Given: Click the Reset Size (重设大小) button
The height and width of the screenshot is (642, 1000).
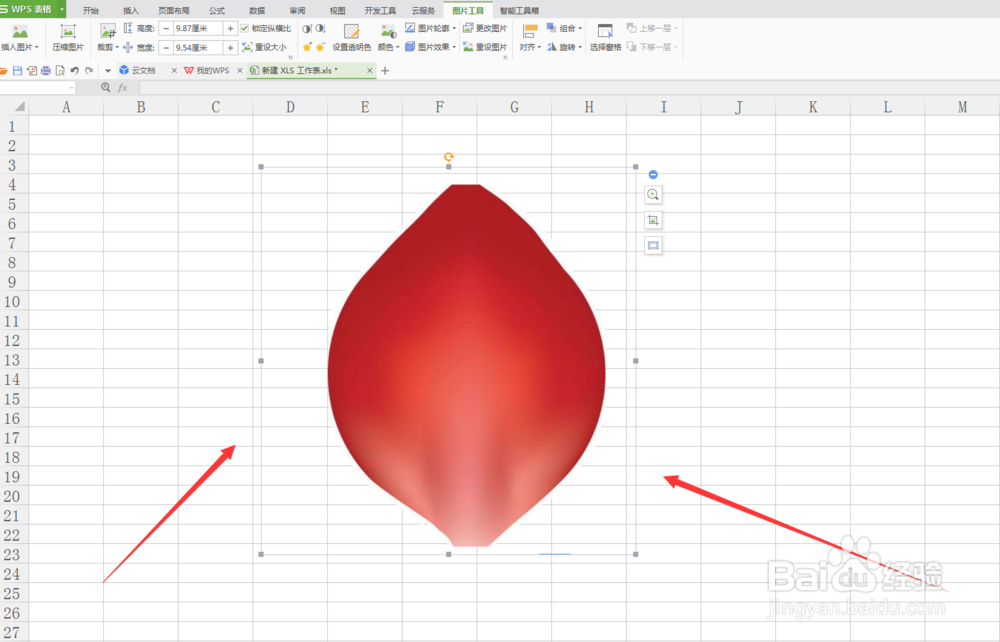Looking at the screenshot, I should tap(265, 47).
